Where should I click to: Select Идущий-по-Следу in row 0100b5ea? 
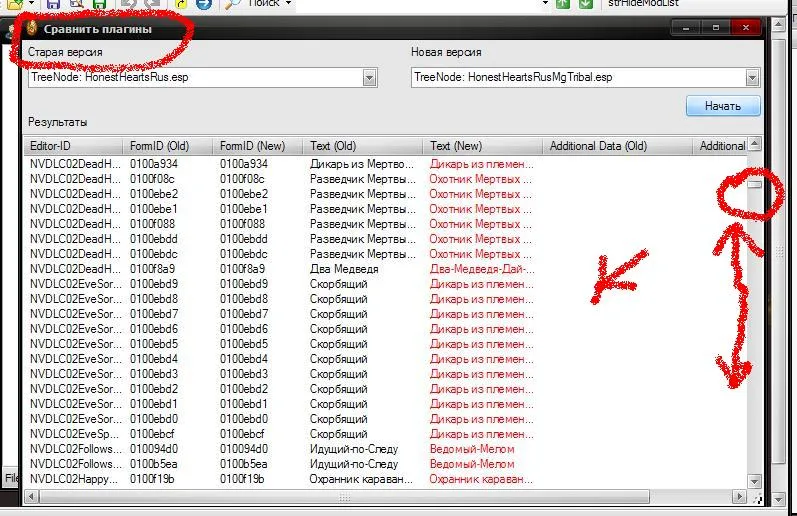coord(354,464)
